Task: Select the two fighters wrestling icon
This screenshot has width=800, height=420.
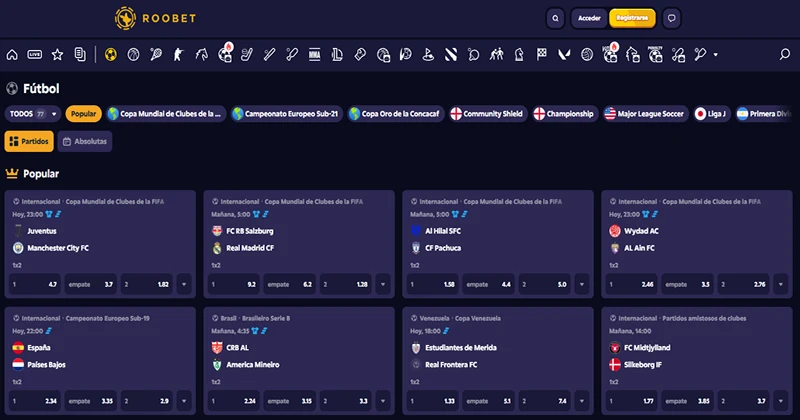Action: click(x=496, y=55)
